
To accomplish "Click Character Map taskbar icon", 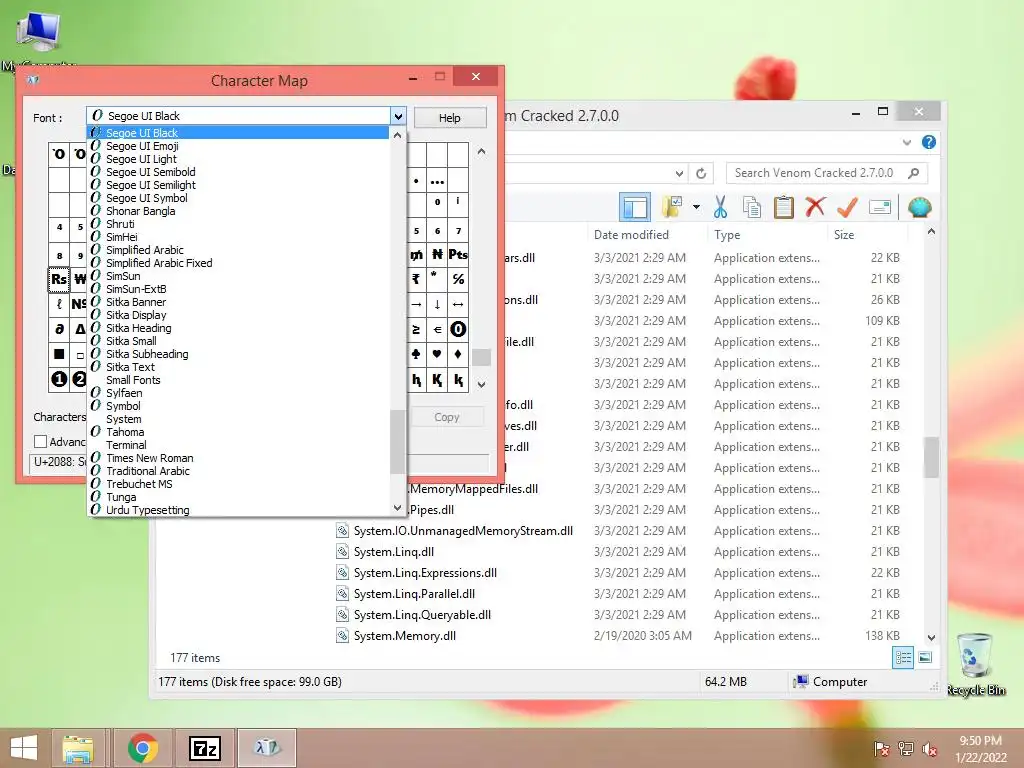I will click(266, 748).
